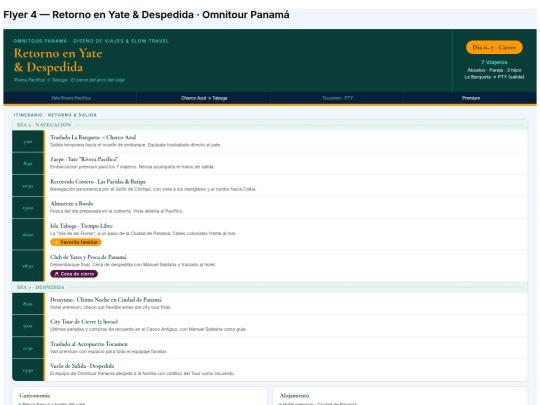Click the description La "Isla de las Flores"
The height and width of the screenshot is (405, 540).
click(x=143, y=233)
